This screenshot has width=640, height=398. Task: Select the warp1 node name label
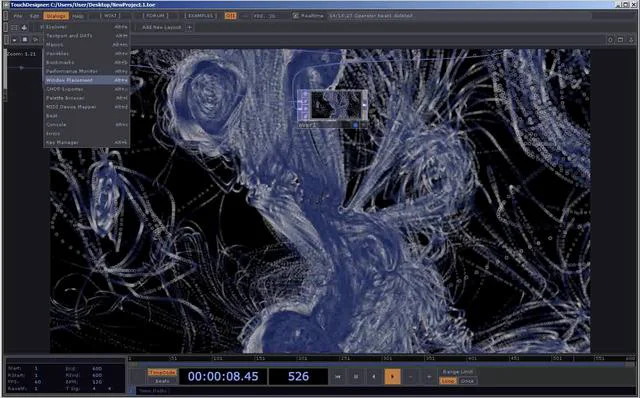coord(307,125)
